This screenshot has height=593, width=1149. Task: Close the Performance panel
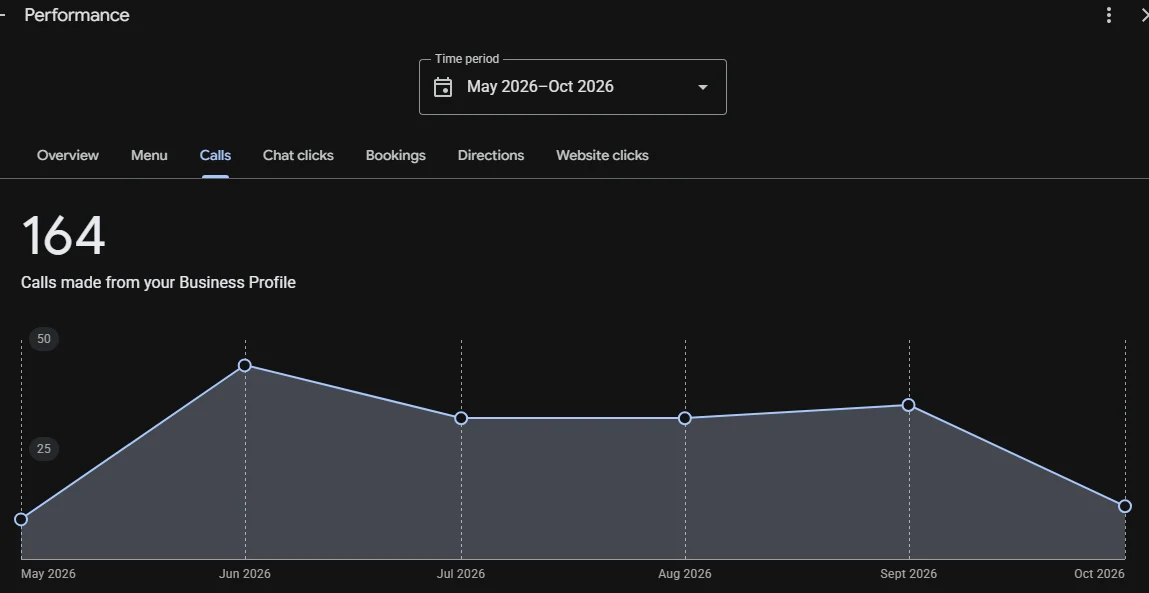pos(1143,15)
